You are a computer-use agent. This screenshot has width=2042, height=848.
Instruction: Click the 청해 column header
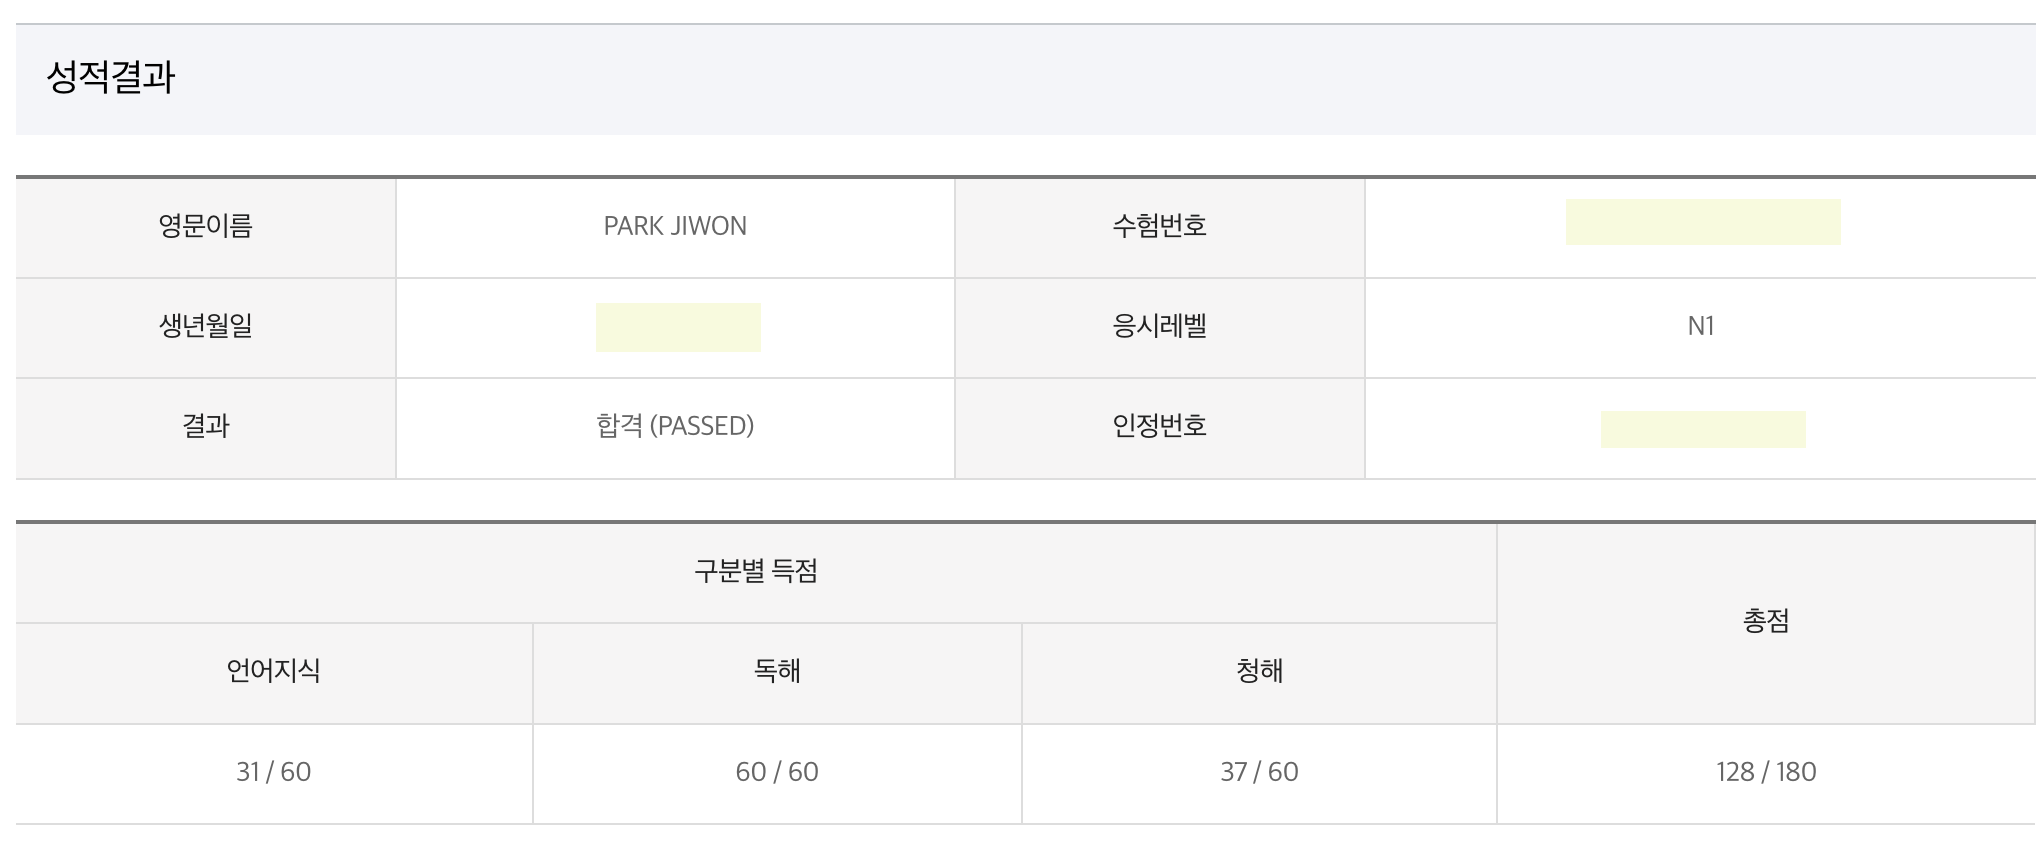1259,671
